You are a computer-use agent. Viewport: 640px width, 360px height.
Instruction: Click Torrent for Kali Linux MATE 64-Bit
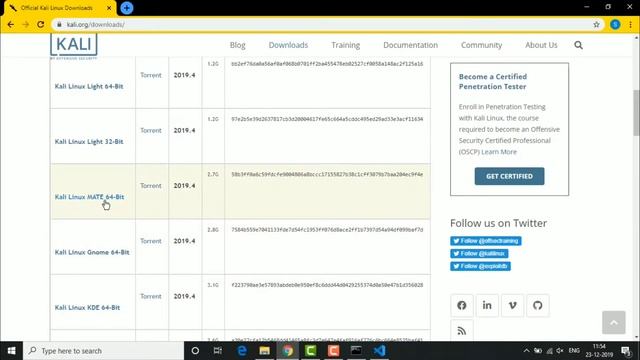(151, 186)
